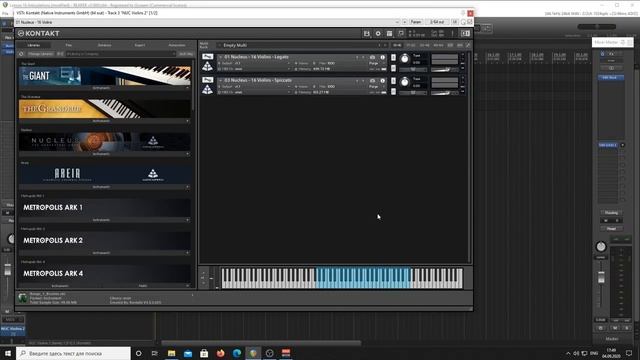This screenshot has width=640, height=360.
Task: Switch to Expert tab in Kontakt browser
Action: 140,45
